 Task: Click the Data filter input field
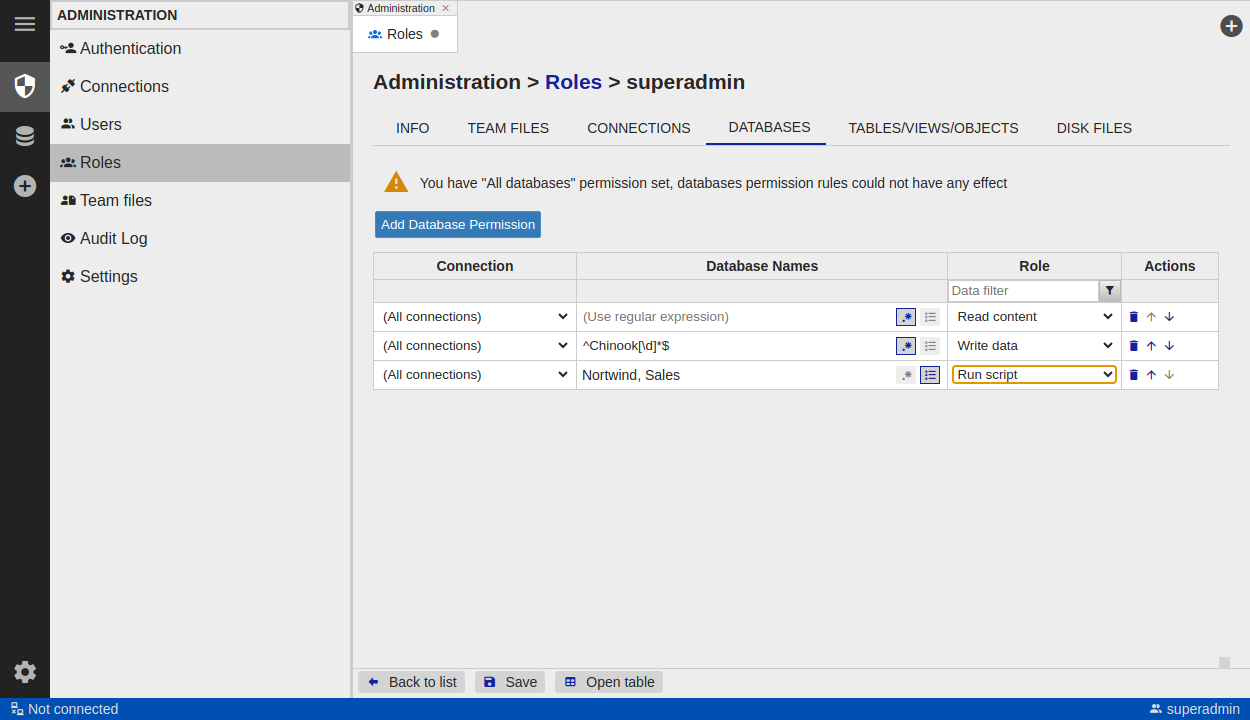[x=1023, y=291]
